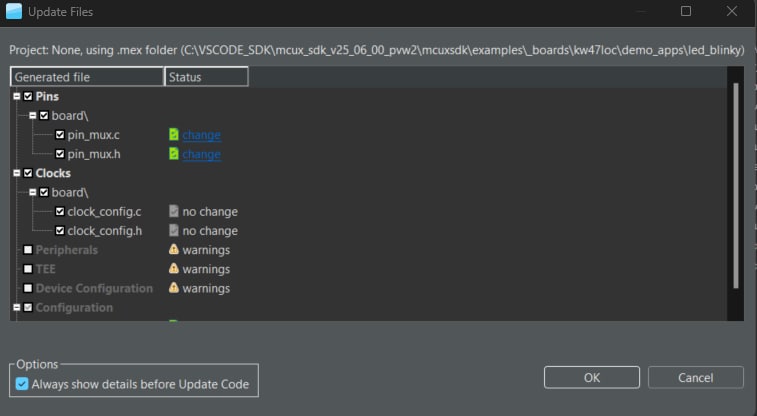The width and height of the screenshot is (757, 416).
Task: Click the green changed-file icon beside pin_mux.c
Action: coord(174,135)
